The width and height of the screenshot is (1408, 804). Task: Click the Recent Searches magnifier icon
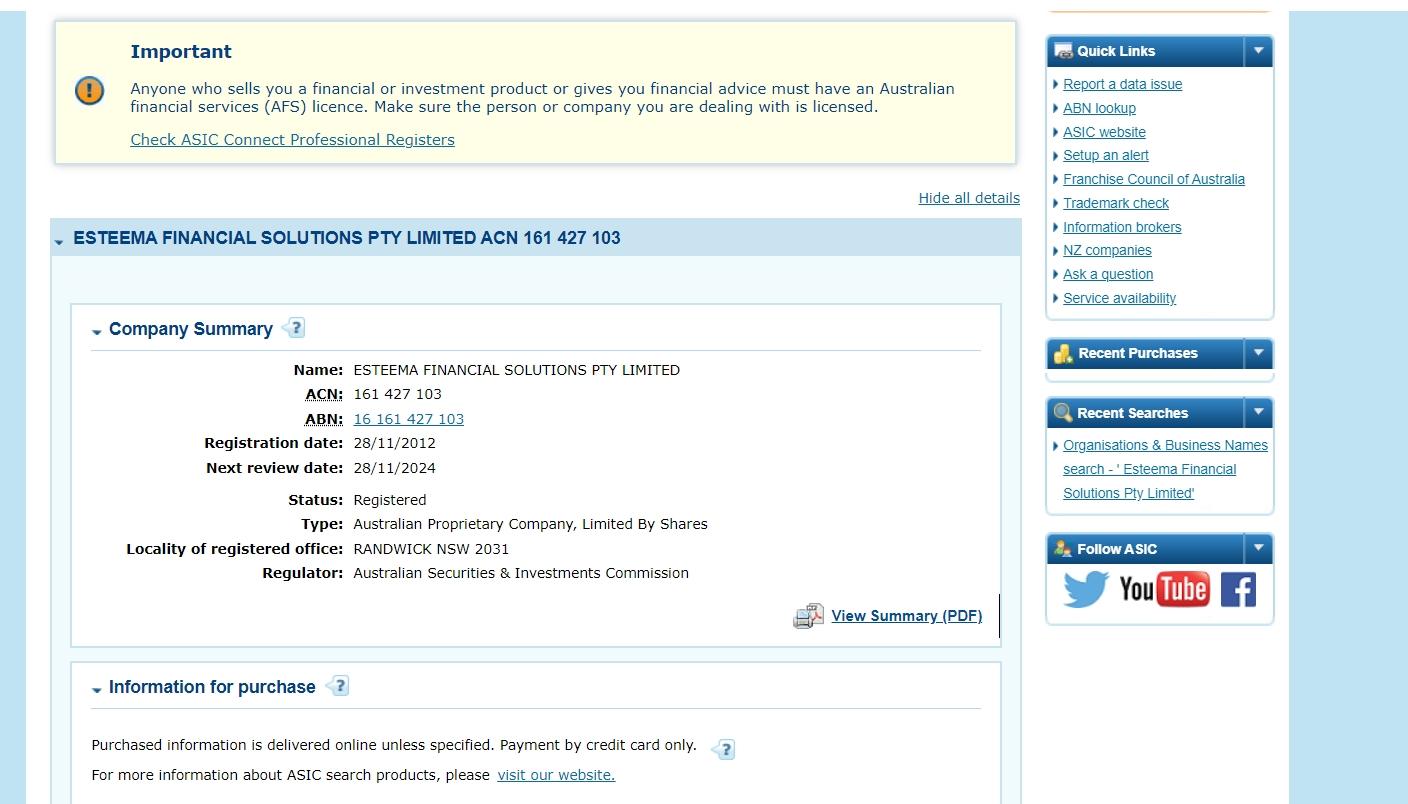(1063, 413)
